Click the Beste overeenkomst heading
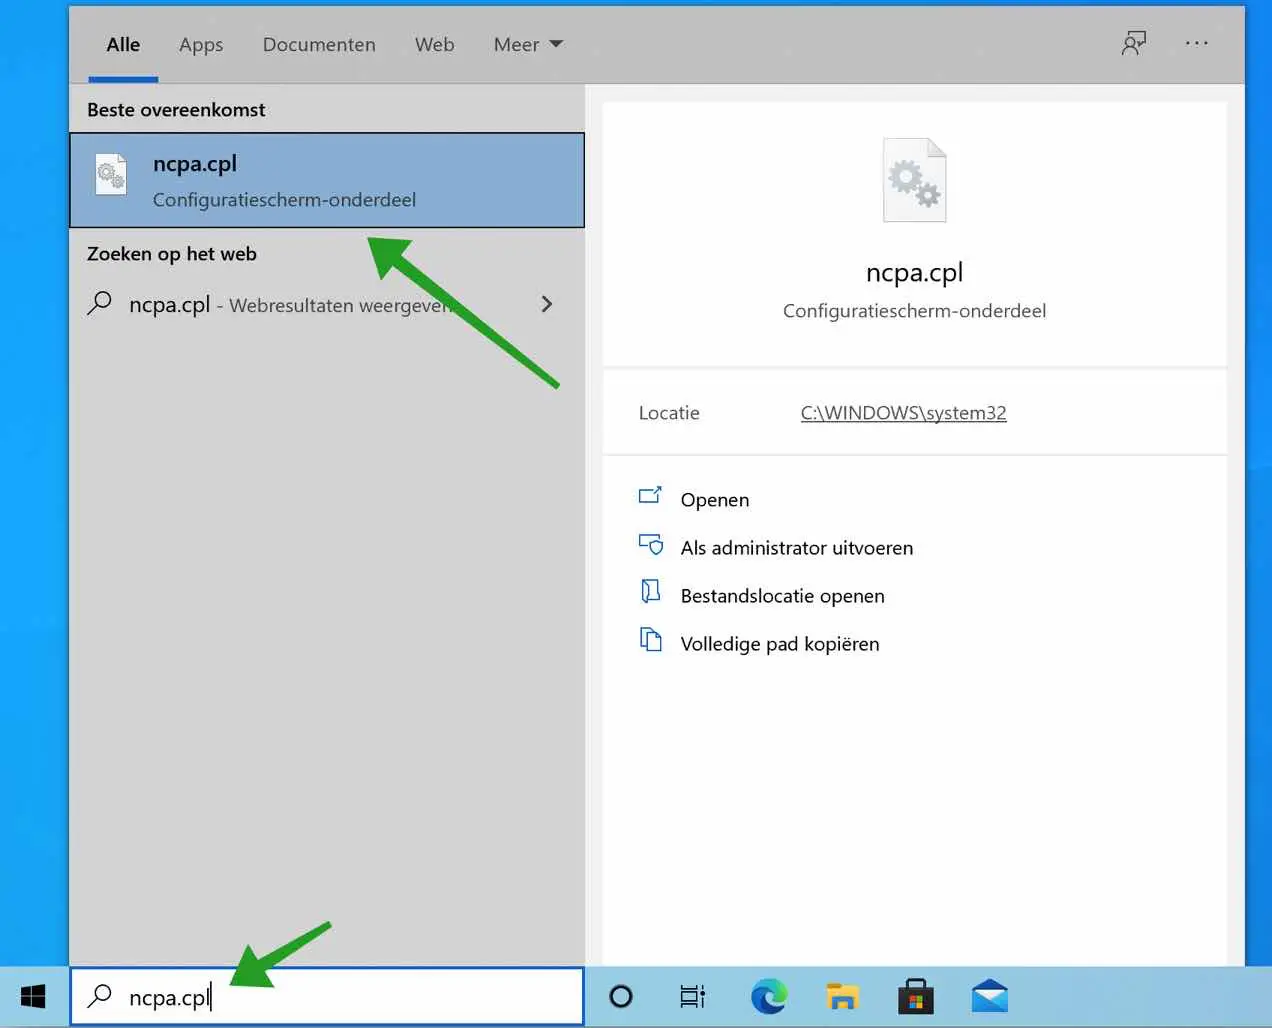This screenshot has width=1272, height=1028. coord(176,110)
